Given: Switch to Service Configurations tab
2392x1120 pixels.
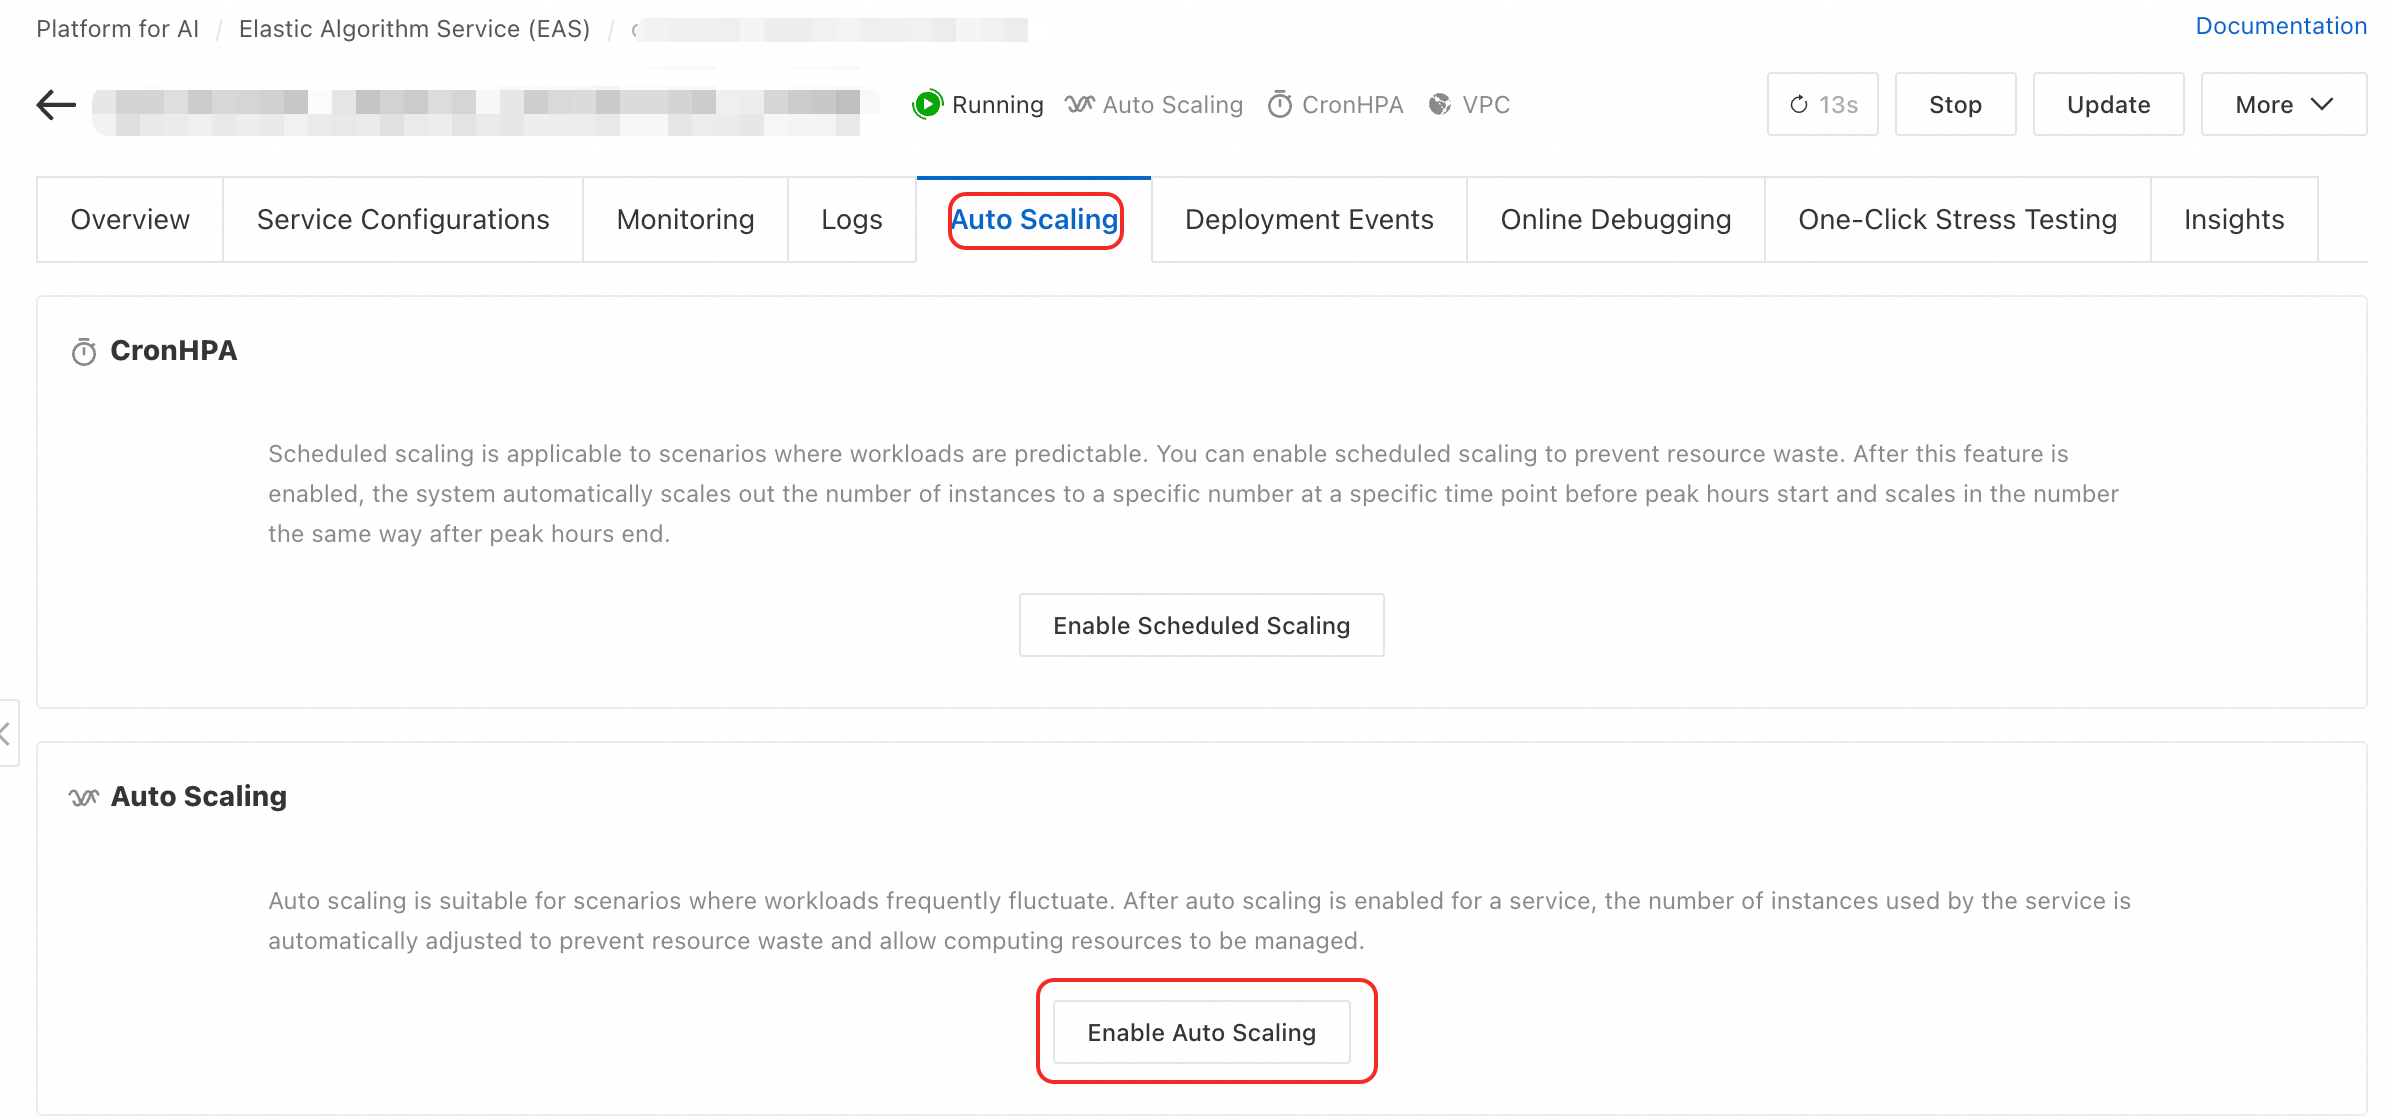Looking at the screenshot, I should (403, 220).
